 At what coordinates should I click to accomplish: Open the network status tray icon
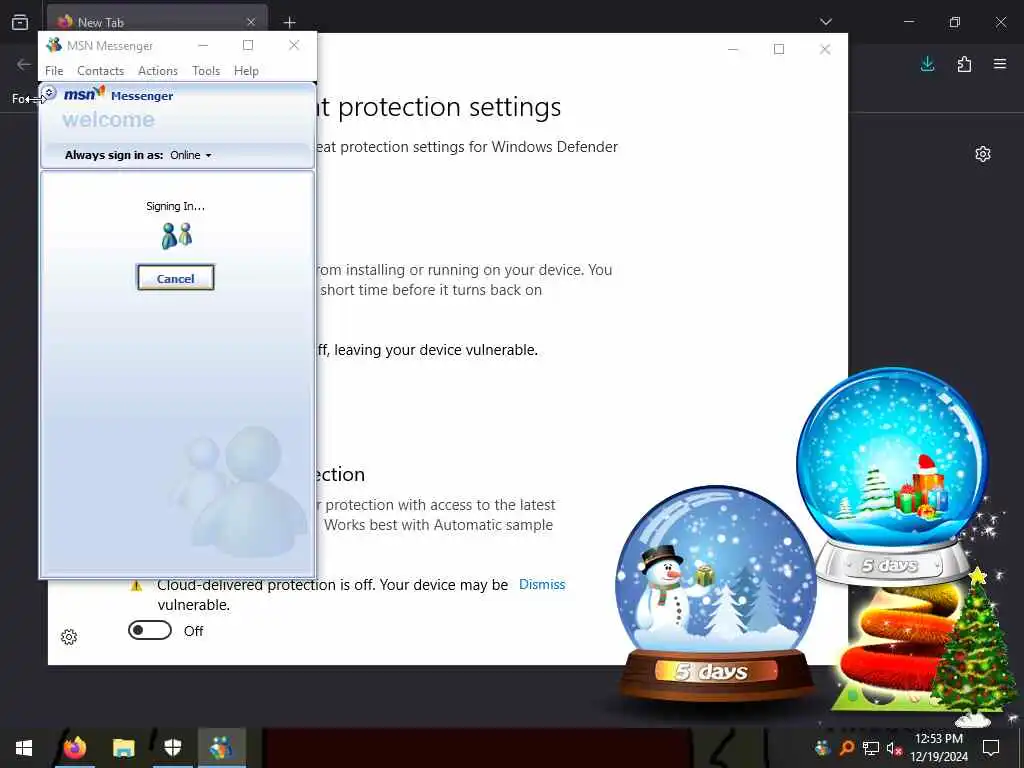[x=871, y=748]
